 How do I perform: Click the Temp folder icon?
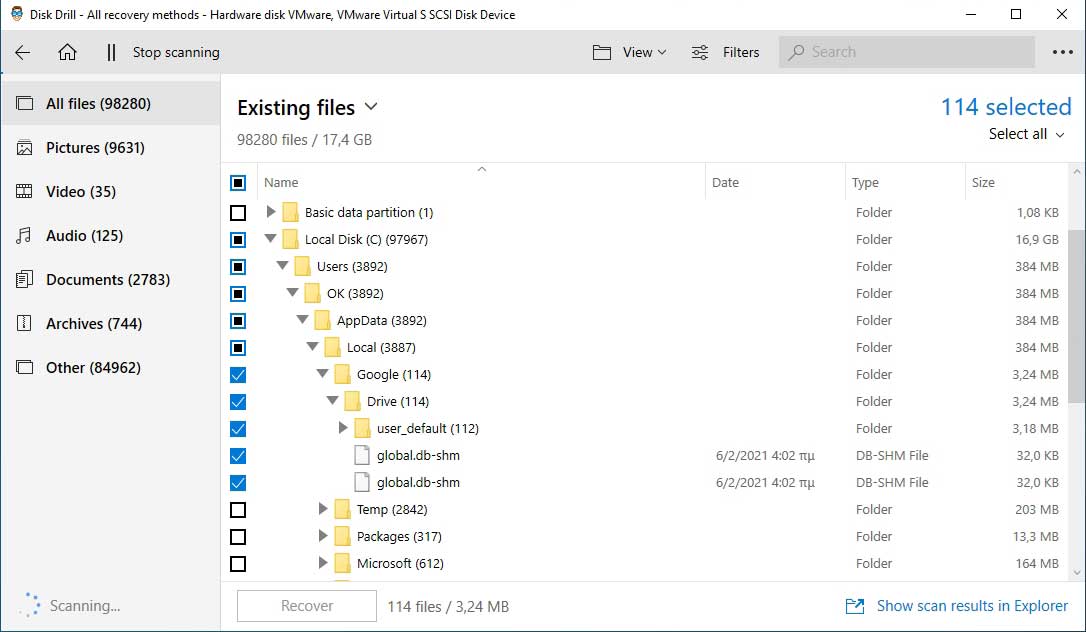(x=342, y=509)
